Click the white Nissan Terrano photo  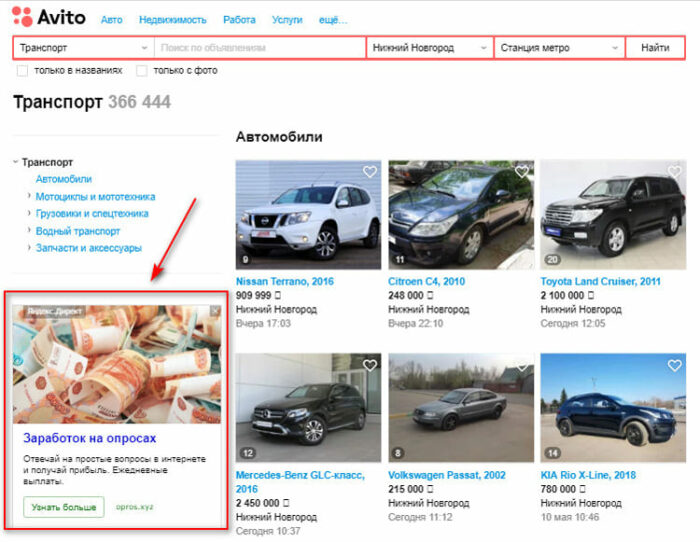pos(308,215)
